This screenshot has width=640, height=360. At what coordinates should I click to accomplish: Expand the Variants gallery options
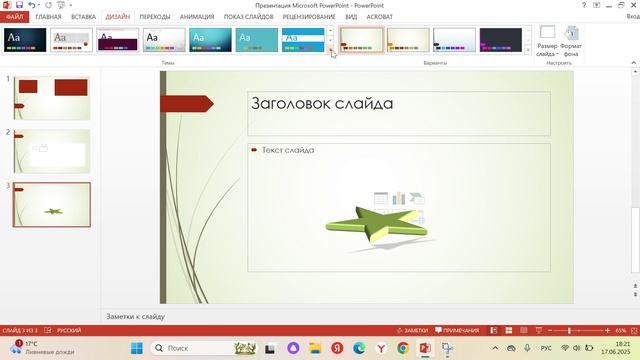[528, 49]
